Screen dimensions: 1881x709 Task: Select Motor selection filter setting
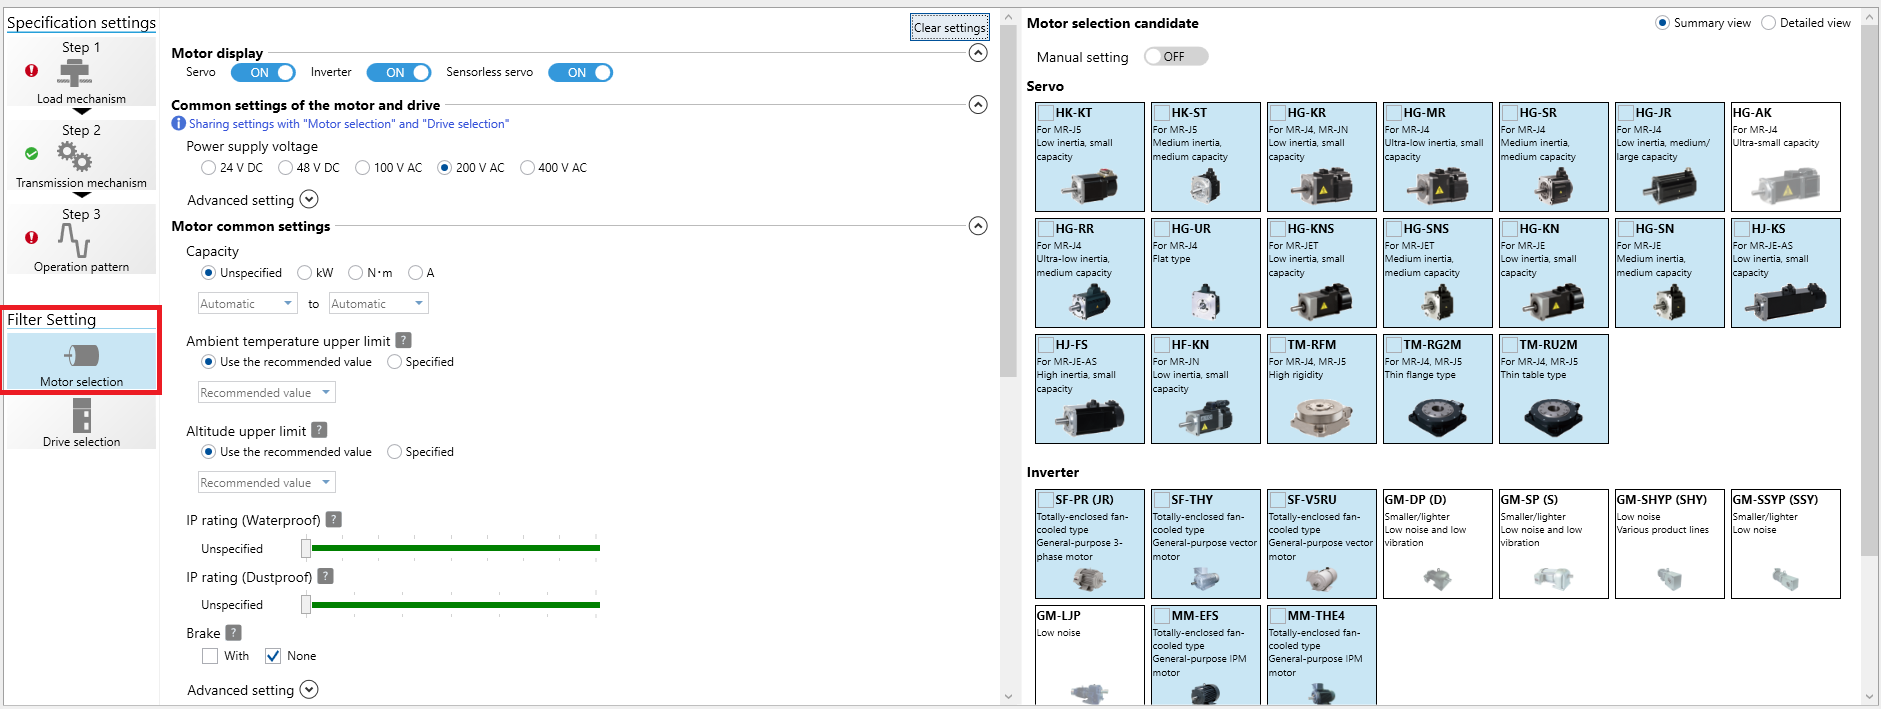pyautogui.click(x=81, y=361)
